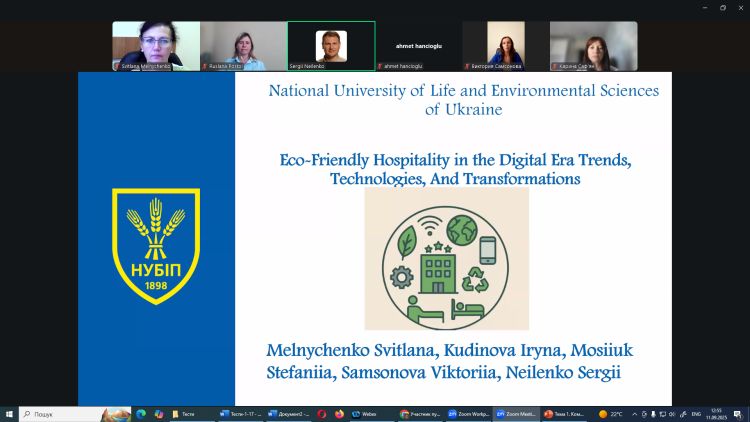Launch the Copilot app in taskbar
The image size is (750, 422).
click(159, 414)
